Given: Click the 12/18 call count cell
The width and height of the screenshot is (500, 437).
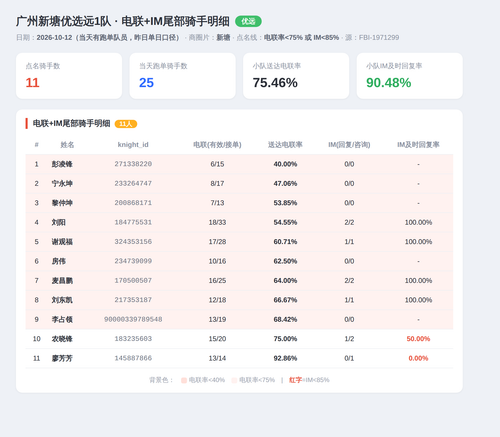Looking at the screenshot, I should (x=217, y=300).
